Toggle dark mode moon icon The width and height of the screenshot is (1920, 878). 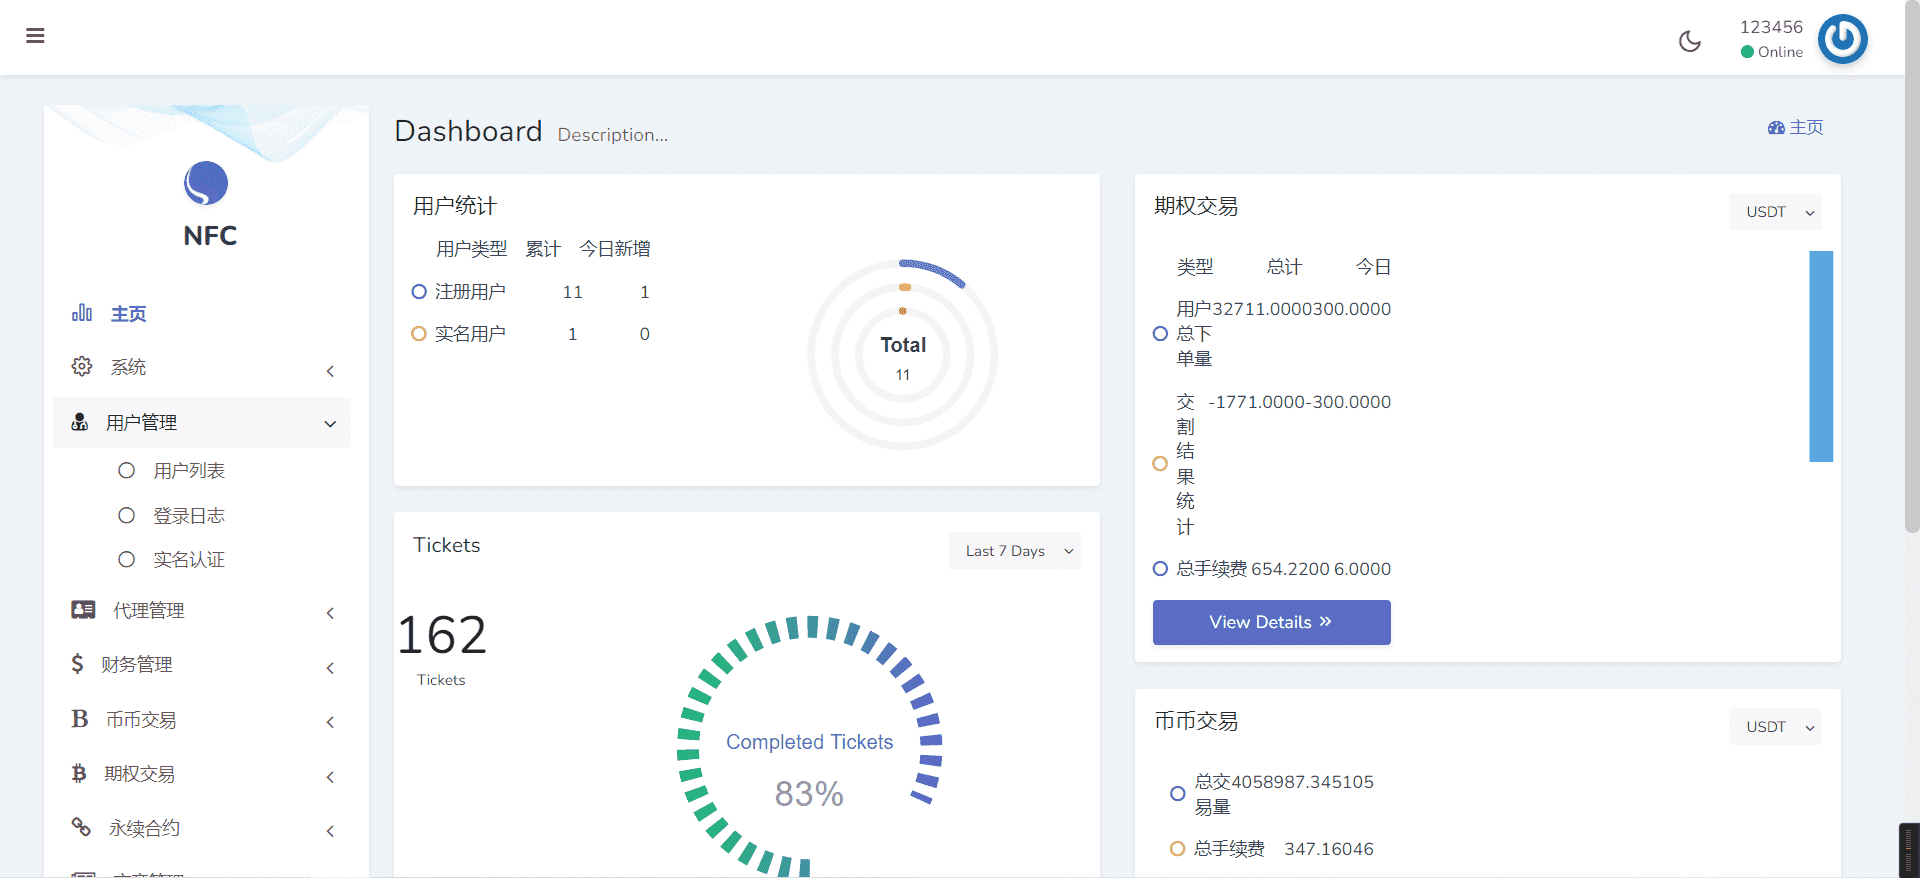pyautogui.click(x=1689, y=41)
